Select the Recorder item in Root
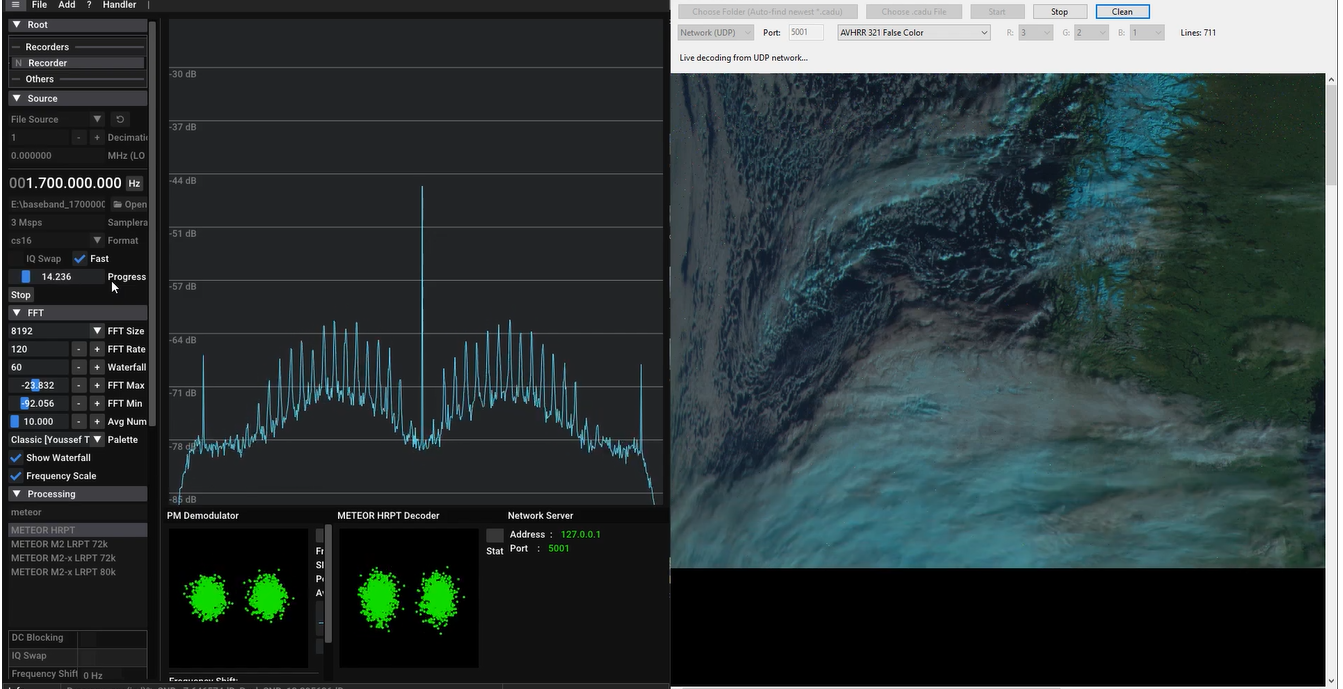 coord(78,63)
